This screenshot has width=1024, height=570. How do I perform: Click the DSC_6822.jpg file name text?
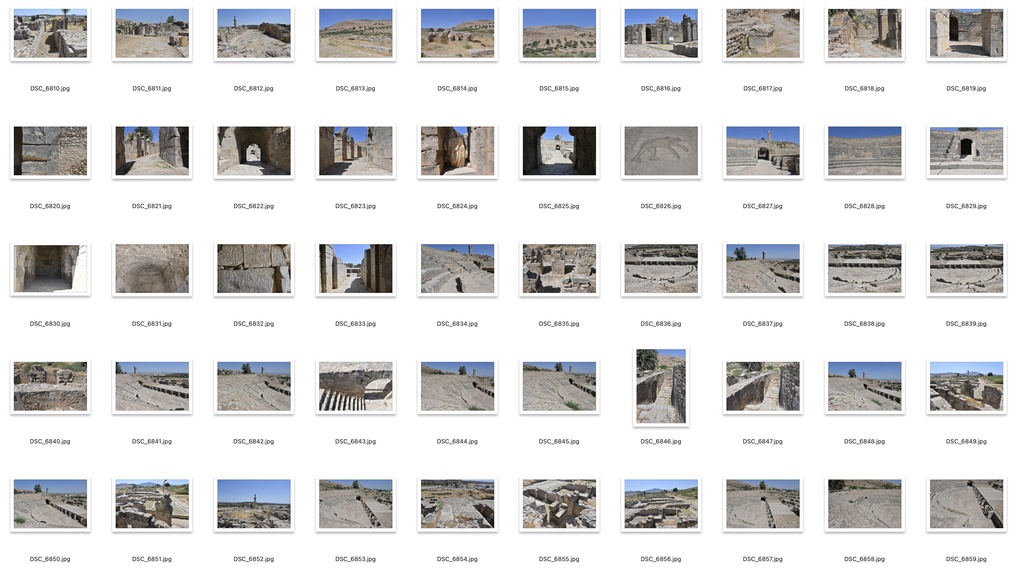coord(254,206)
